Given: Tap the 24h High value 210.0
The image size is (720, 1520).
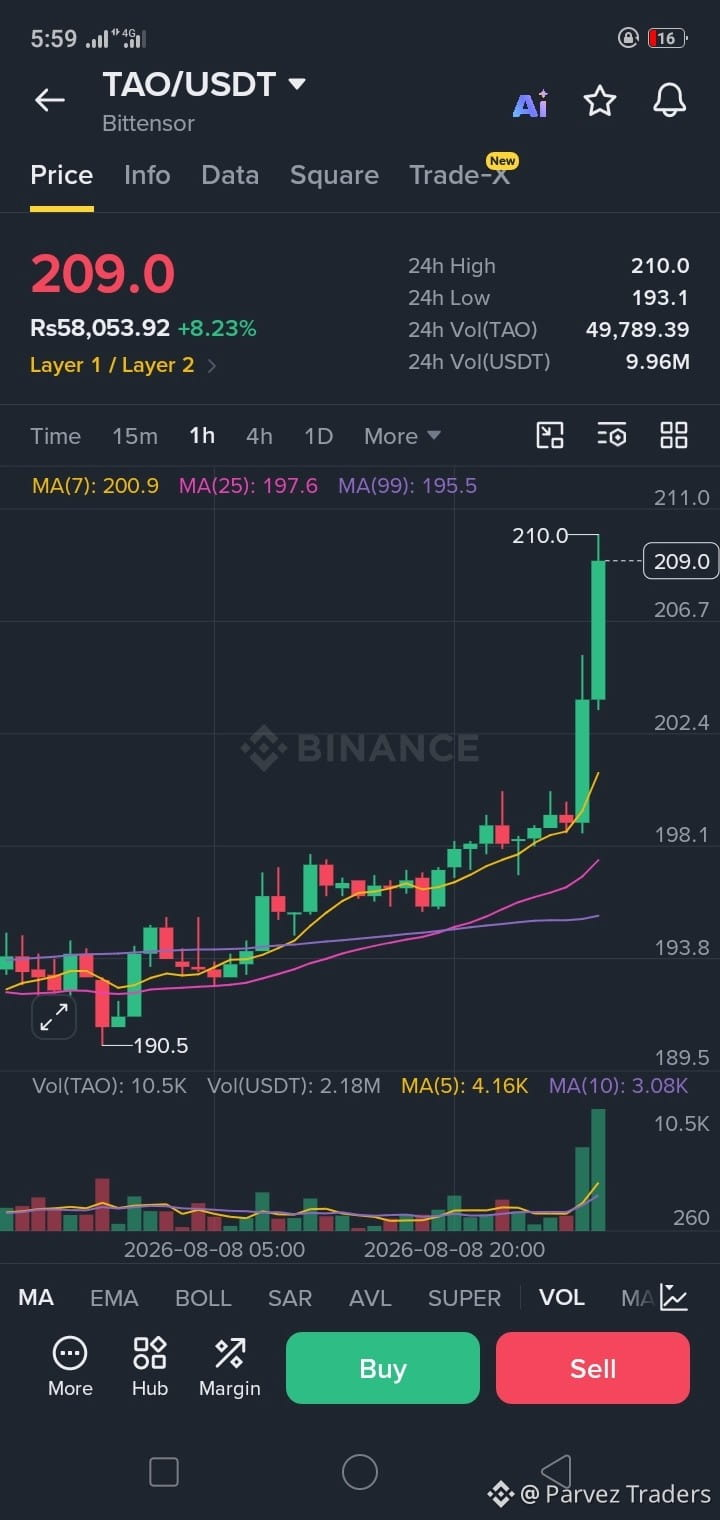Looking at the screenshot, I should pyautogui.click(x=660, y=266).
